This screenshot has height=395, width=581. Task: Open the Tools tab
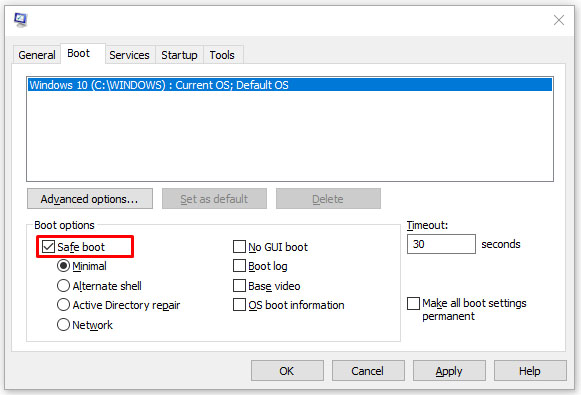[x=222, y=55]
